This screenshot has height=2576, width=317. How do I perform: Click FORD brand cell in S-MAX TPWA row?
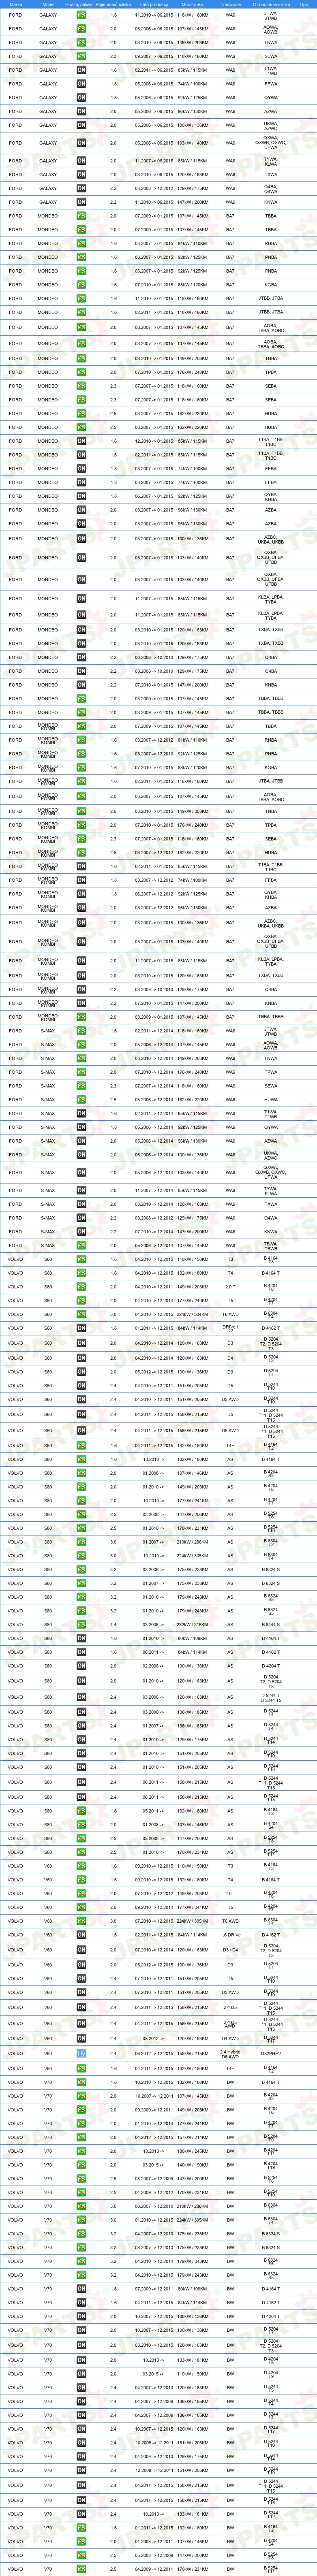(x=15, y=1073)
